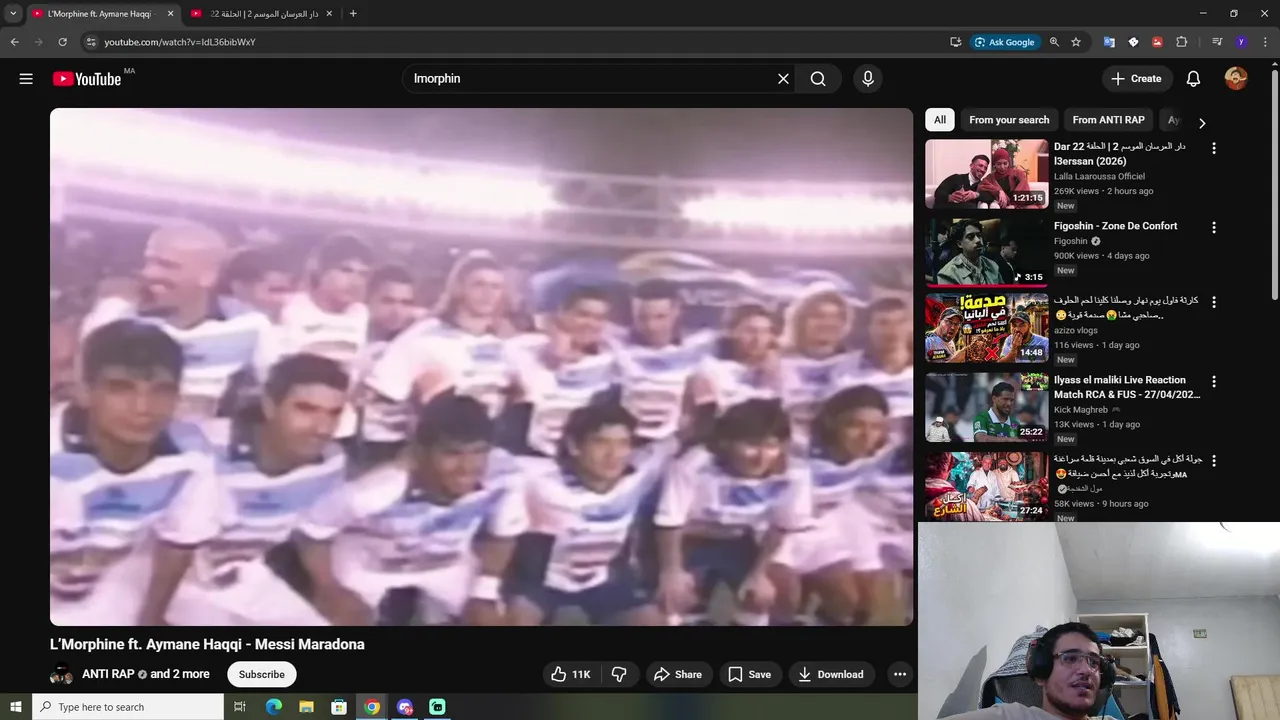Subscribe to the ANTI RAP channel
This screenshot has height=720, width=1280.
[262, 674]
